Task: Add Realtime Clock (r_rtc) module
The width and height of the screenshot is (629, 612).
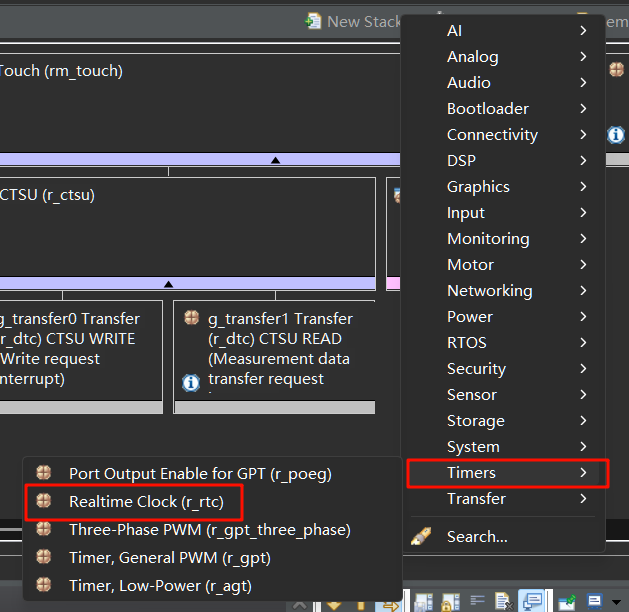Action: point(213,502)
